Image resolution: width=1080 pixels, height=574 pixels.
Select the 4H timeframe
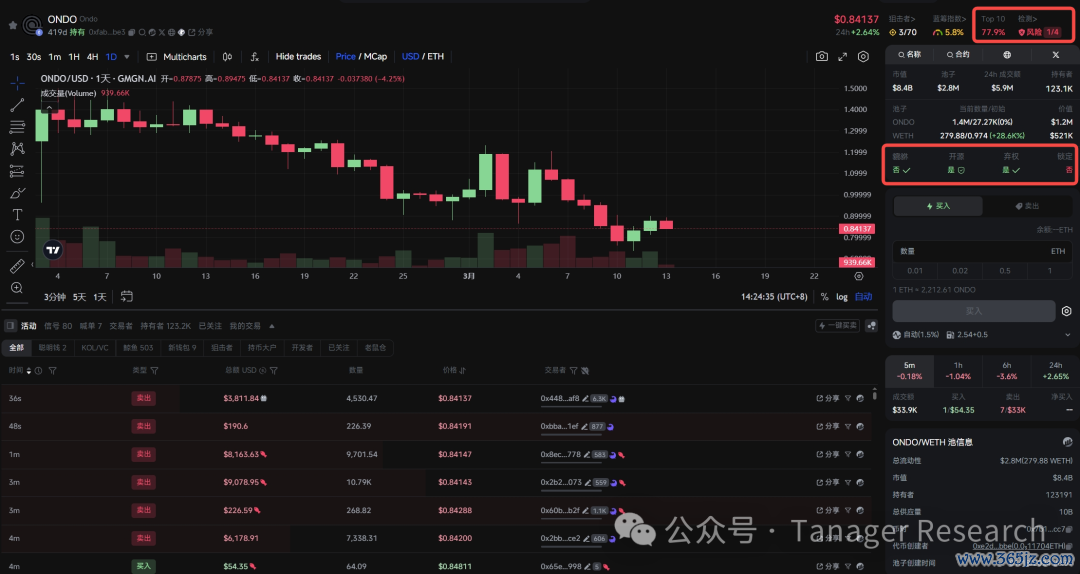point(92,57)
